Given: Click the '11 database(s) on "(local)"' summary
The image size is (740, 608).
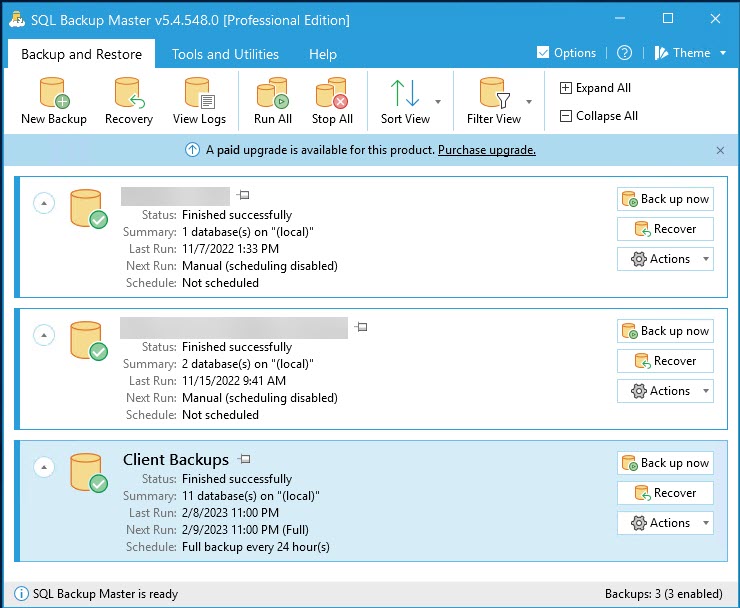Looking at the screenshot, I should (x=251, y=496).
